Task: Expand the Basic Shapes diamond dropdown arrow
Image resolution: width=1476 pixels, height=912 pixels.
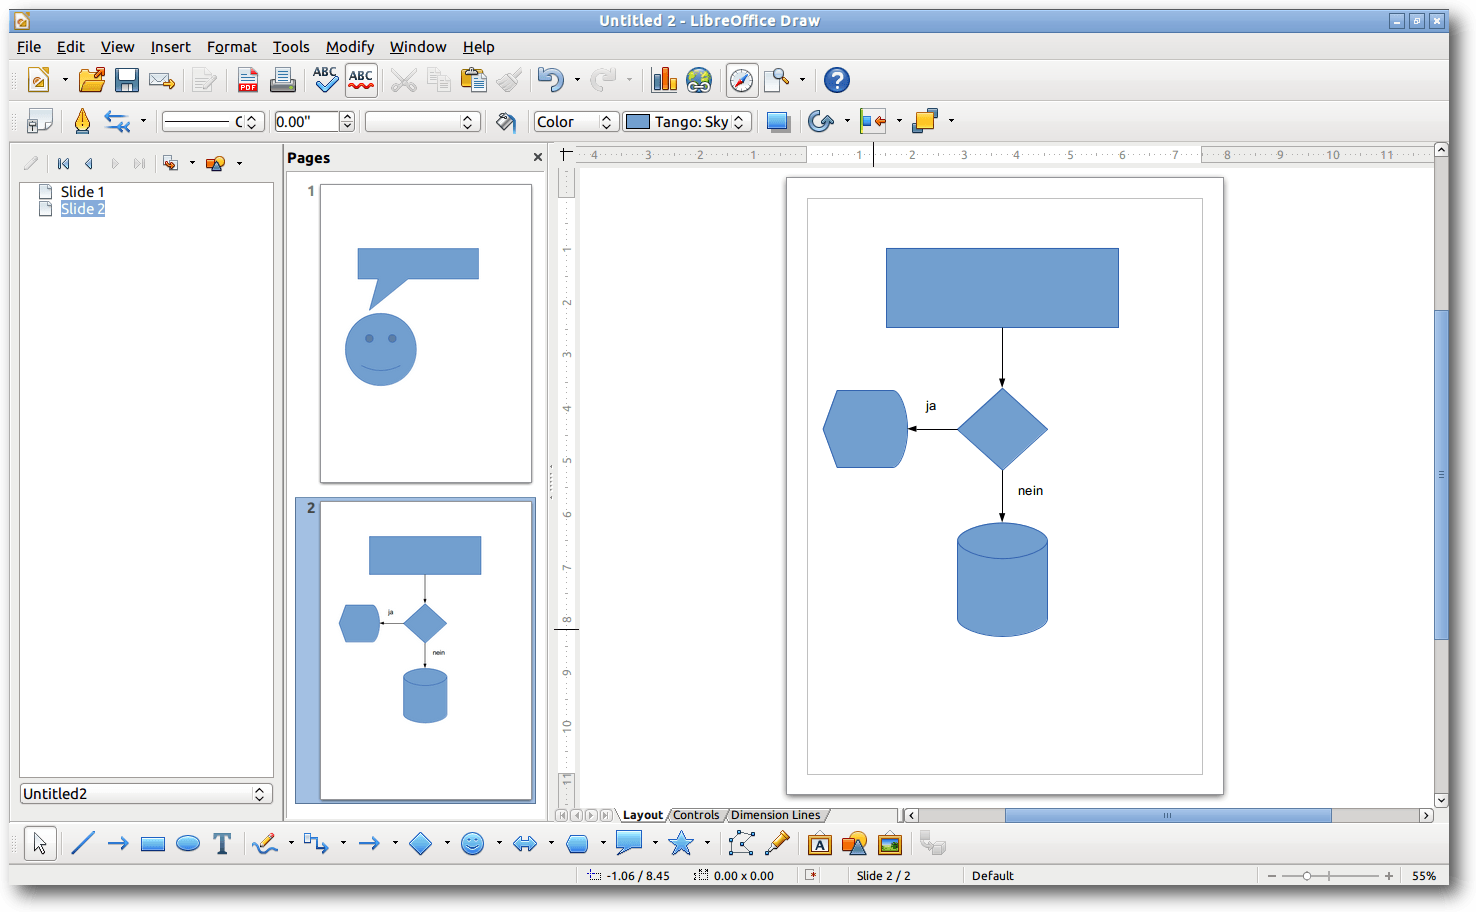Action: (x=447, y=844)
